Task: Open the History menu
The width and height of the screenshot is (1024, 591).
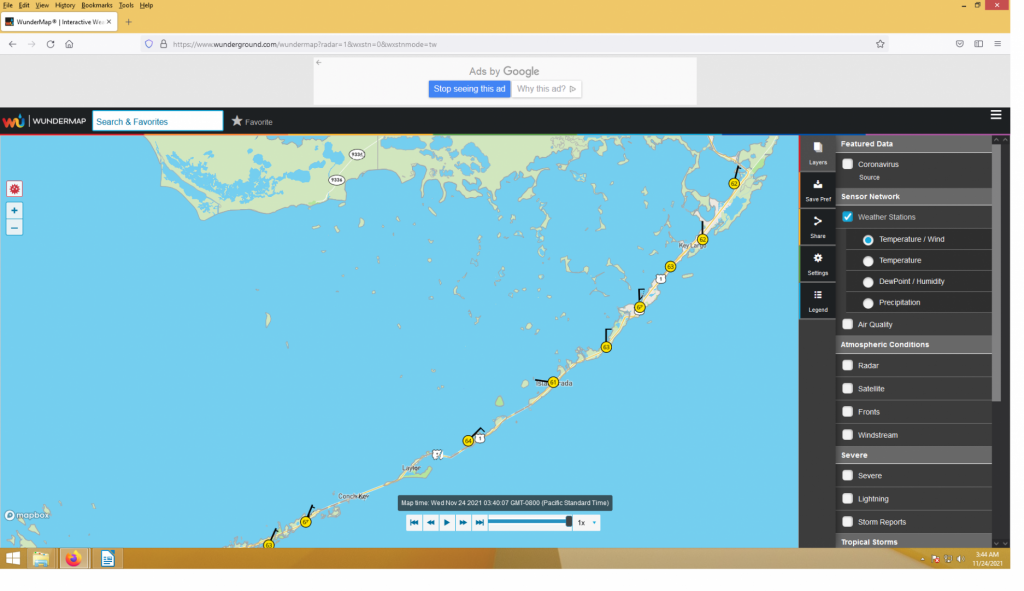Action: 64,5
